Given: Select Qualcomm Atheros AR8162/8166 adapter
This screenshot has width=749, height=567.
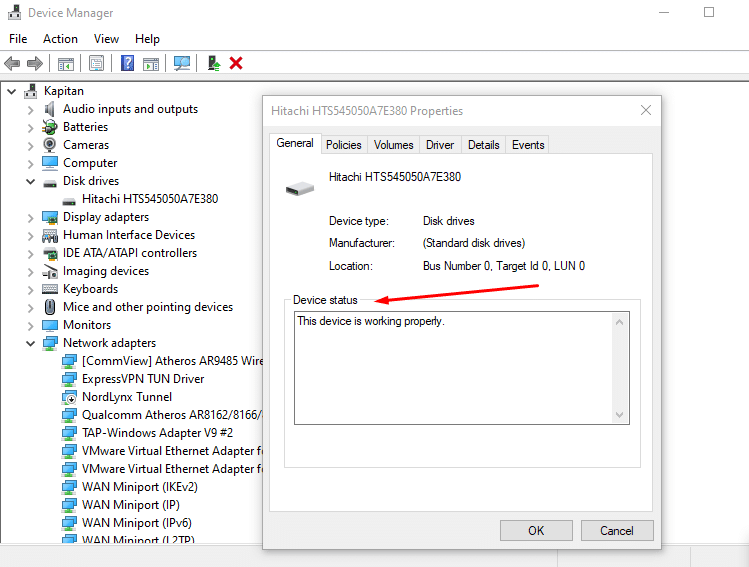Looking at the screenshot, I should (x=172, y=415).
